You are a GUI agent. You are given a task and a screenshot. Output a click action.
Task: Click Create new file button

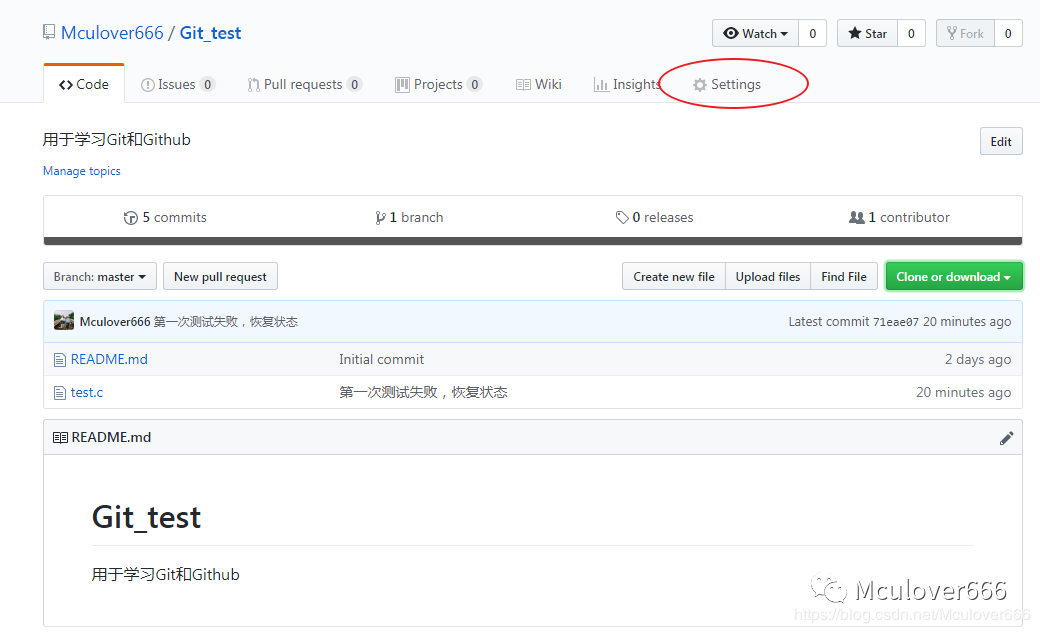pyautogui.click(x=674, y=276)
